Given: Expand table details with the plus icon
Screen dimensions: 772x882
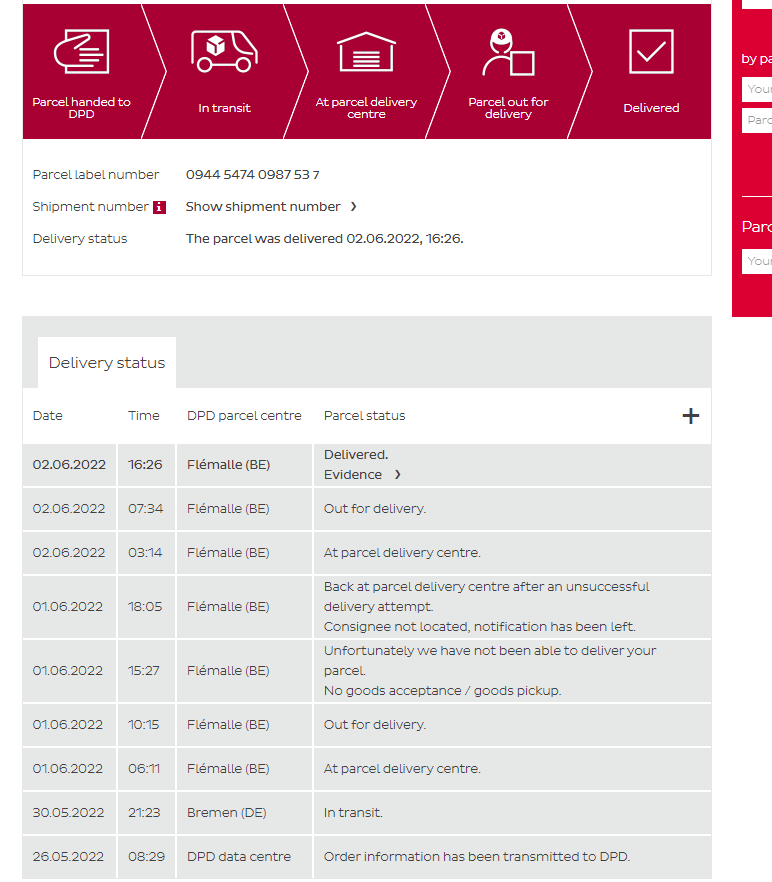Looking at the screenshot, I should point(690,416).
